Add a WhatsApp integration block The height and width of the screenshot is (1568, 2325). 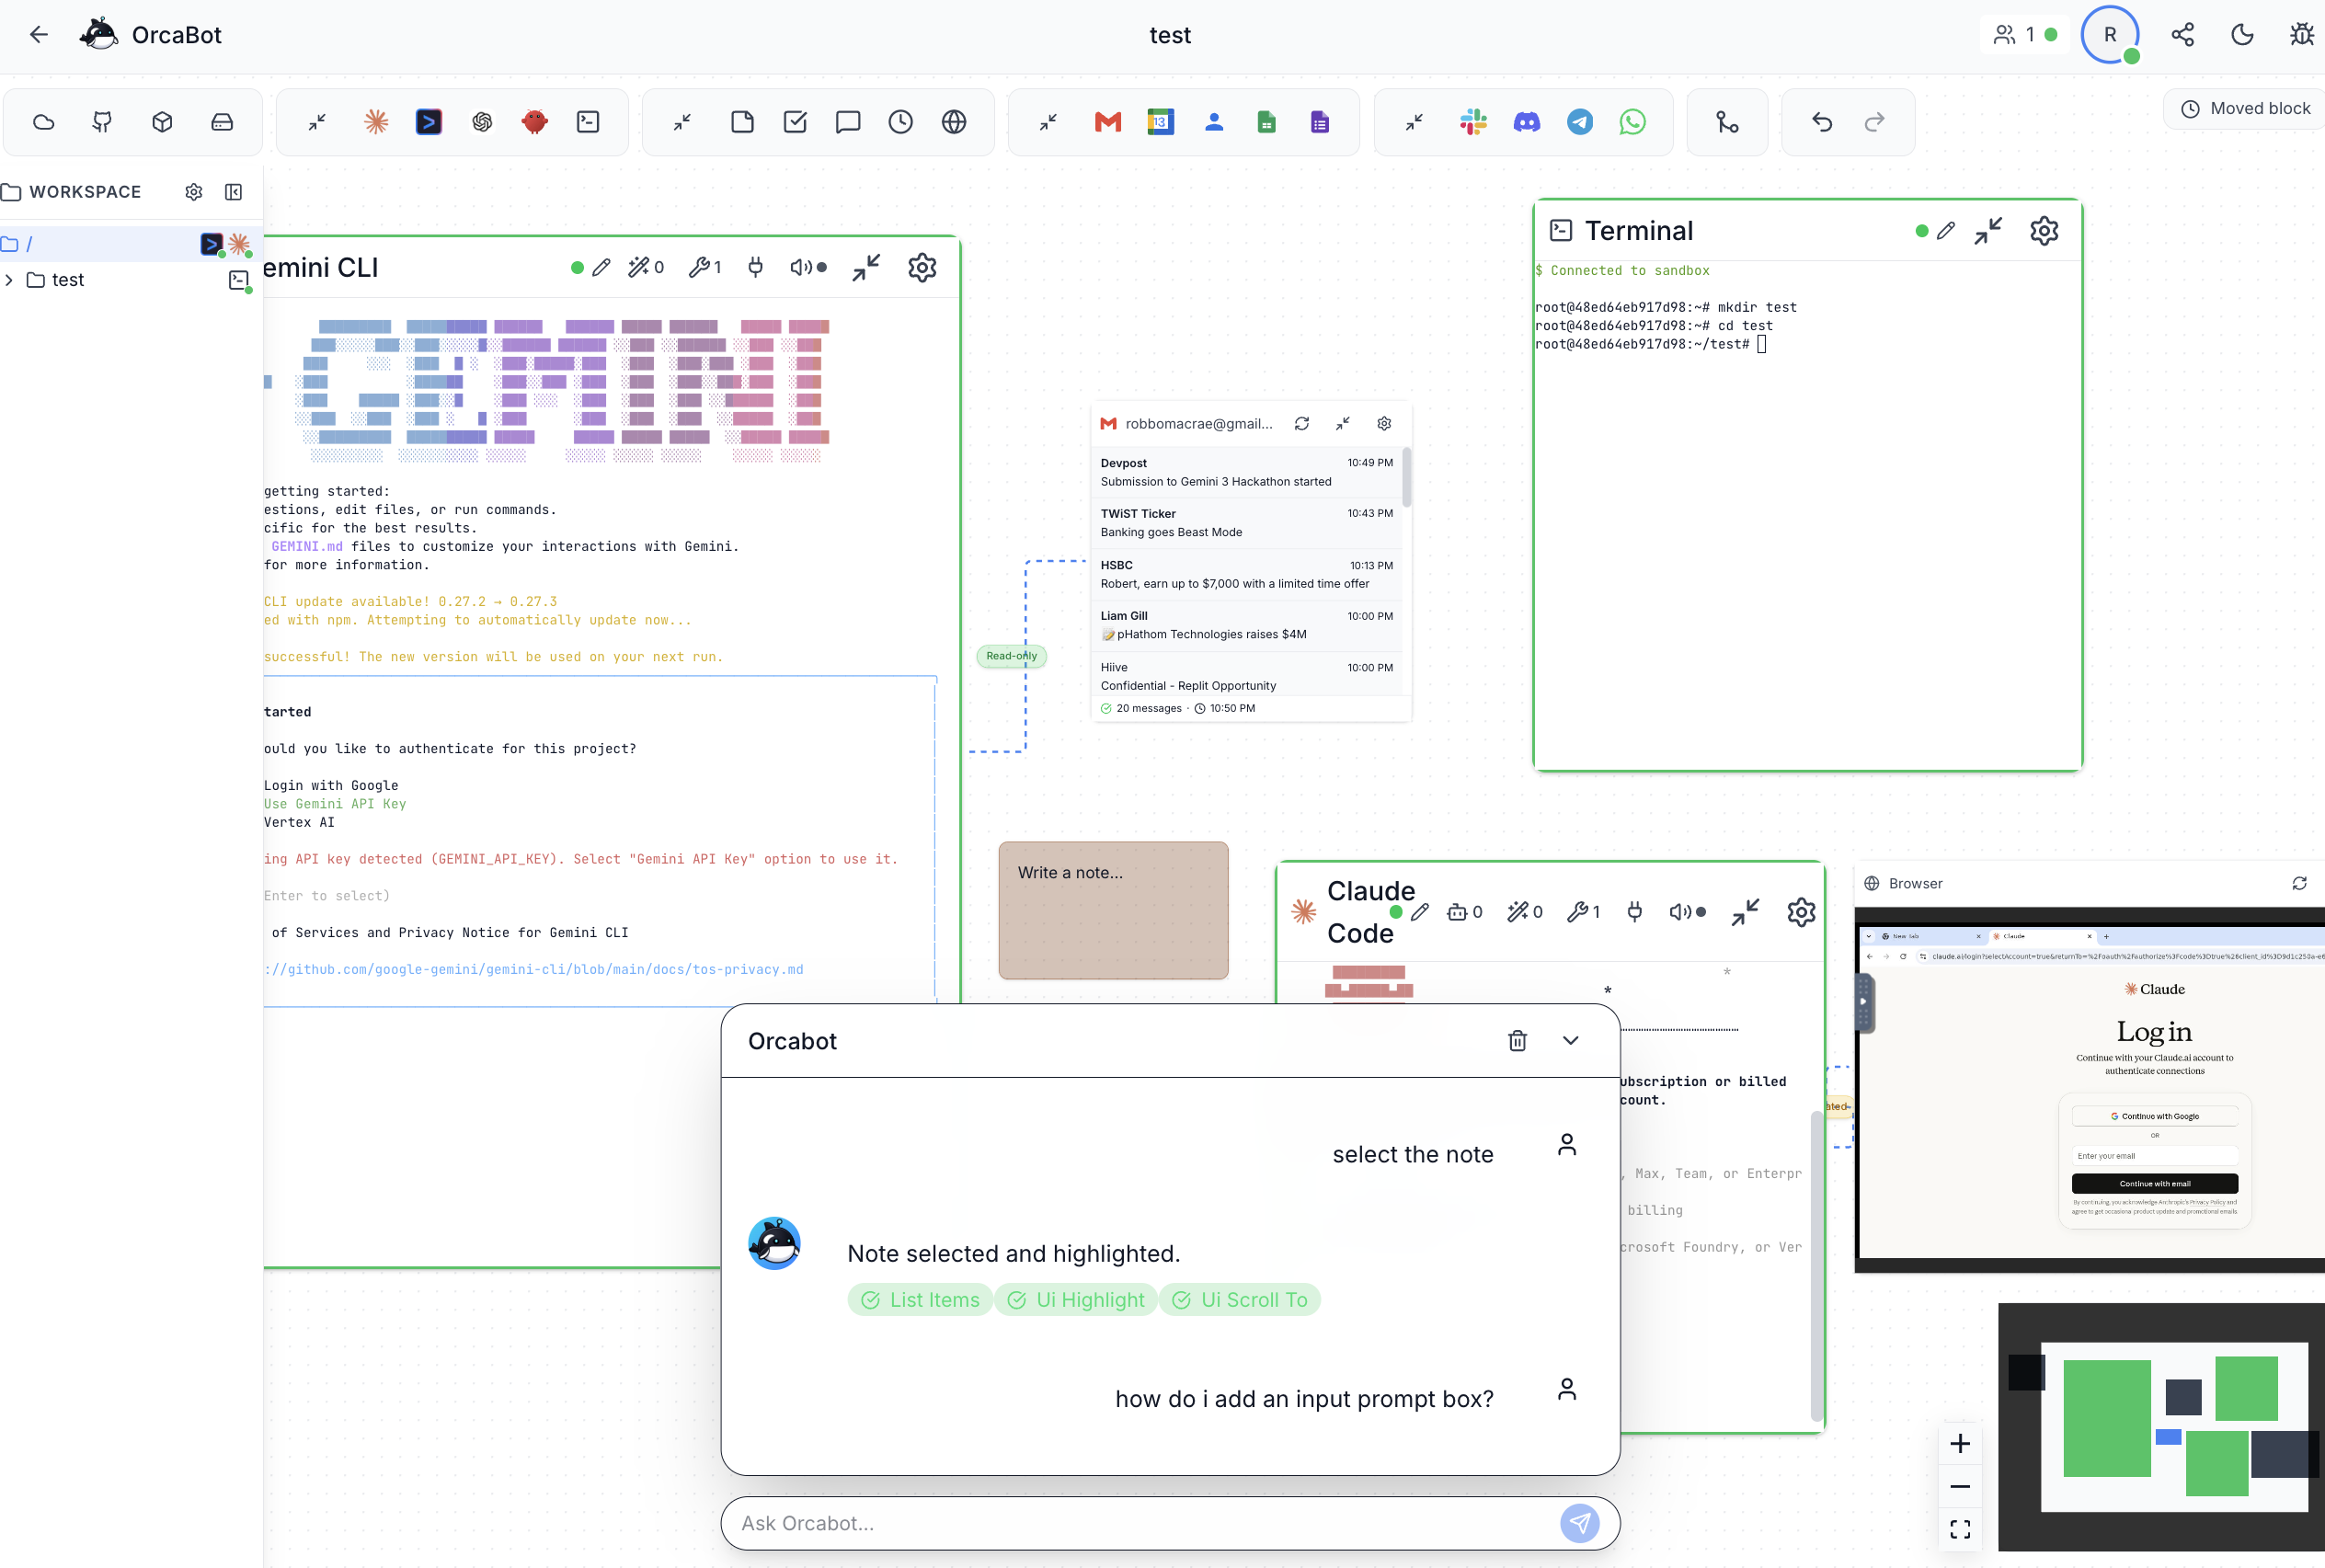[1632, 122]
